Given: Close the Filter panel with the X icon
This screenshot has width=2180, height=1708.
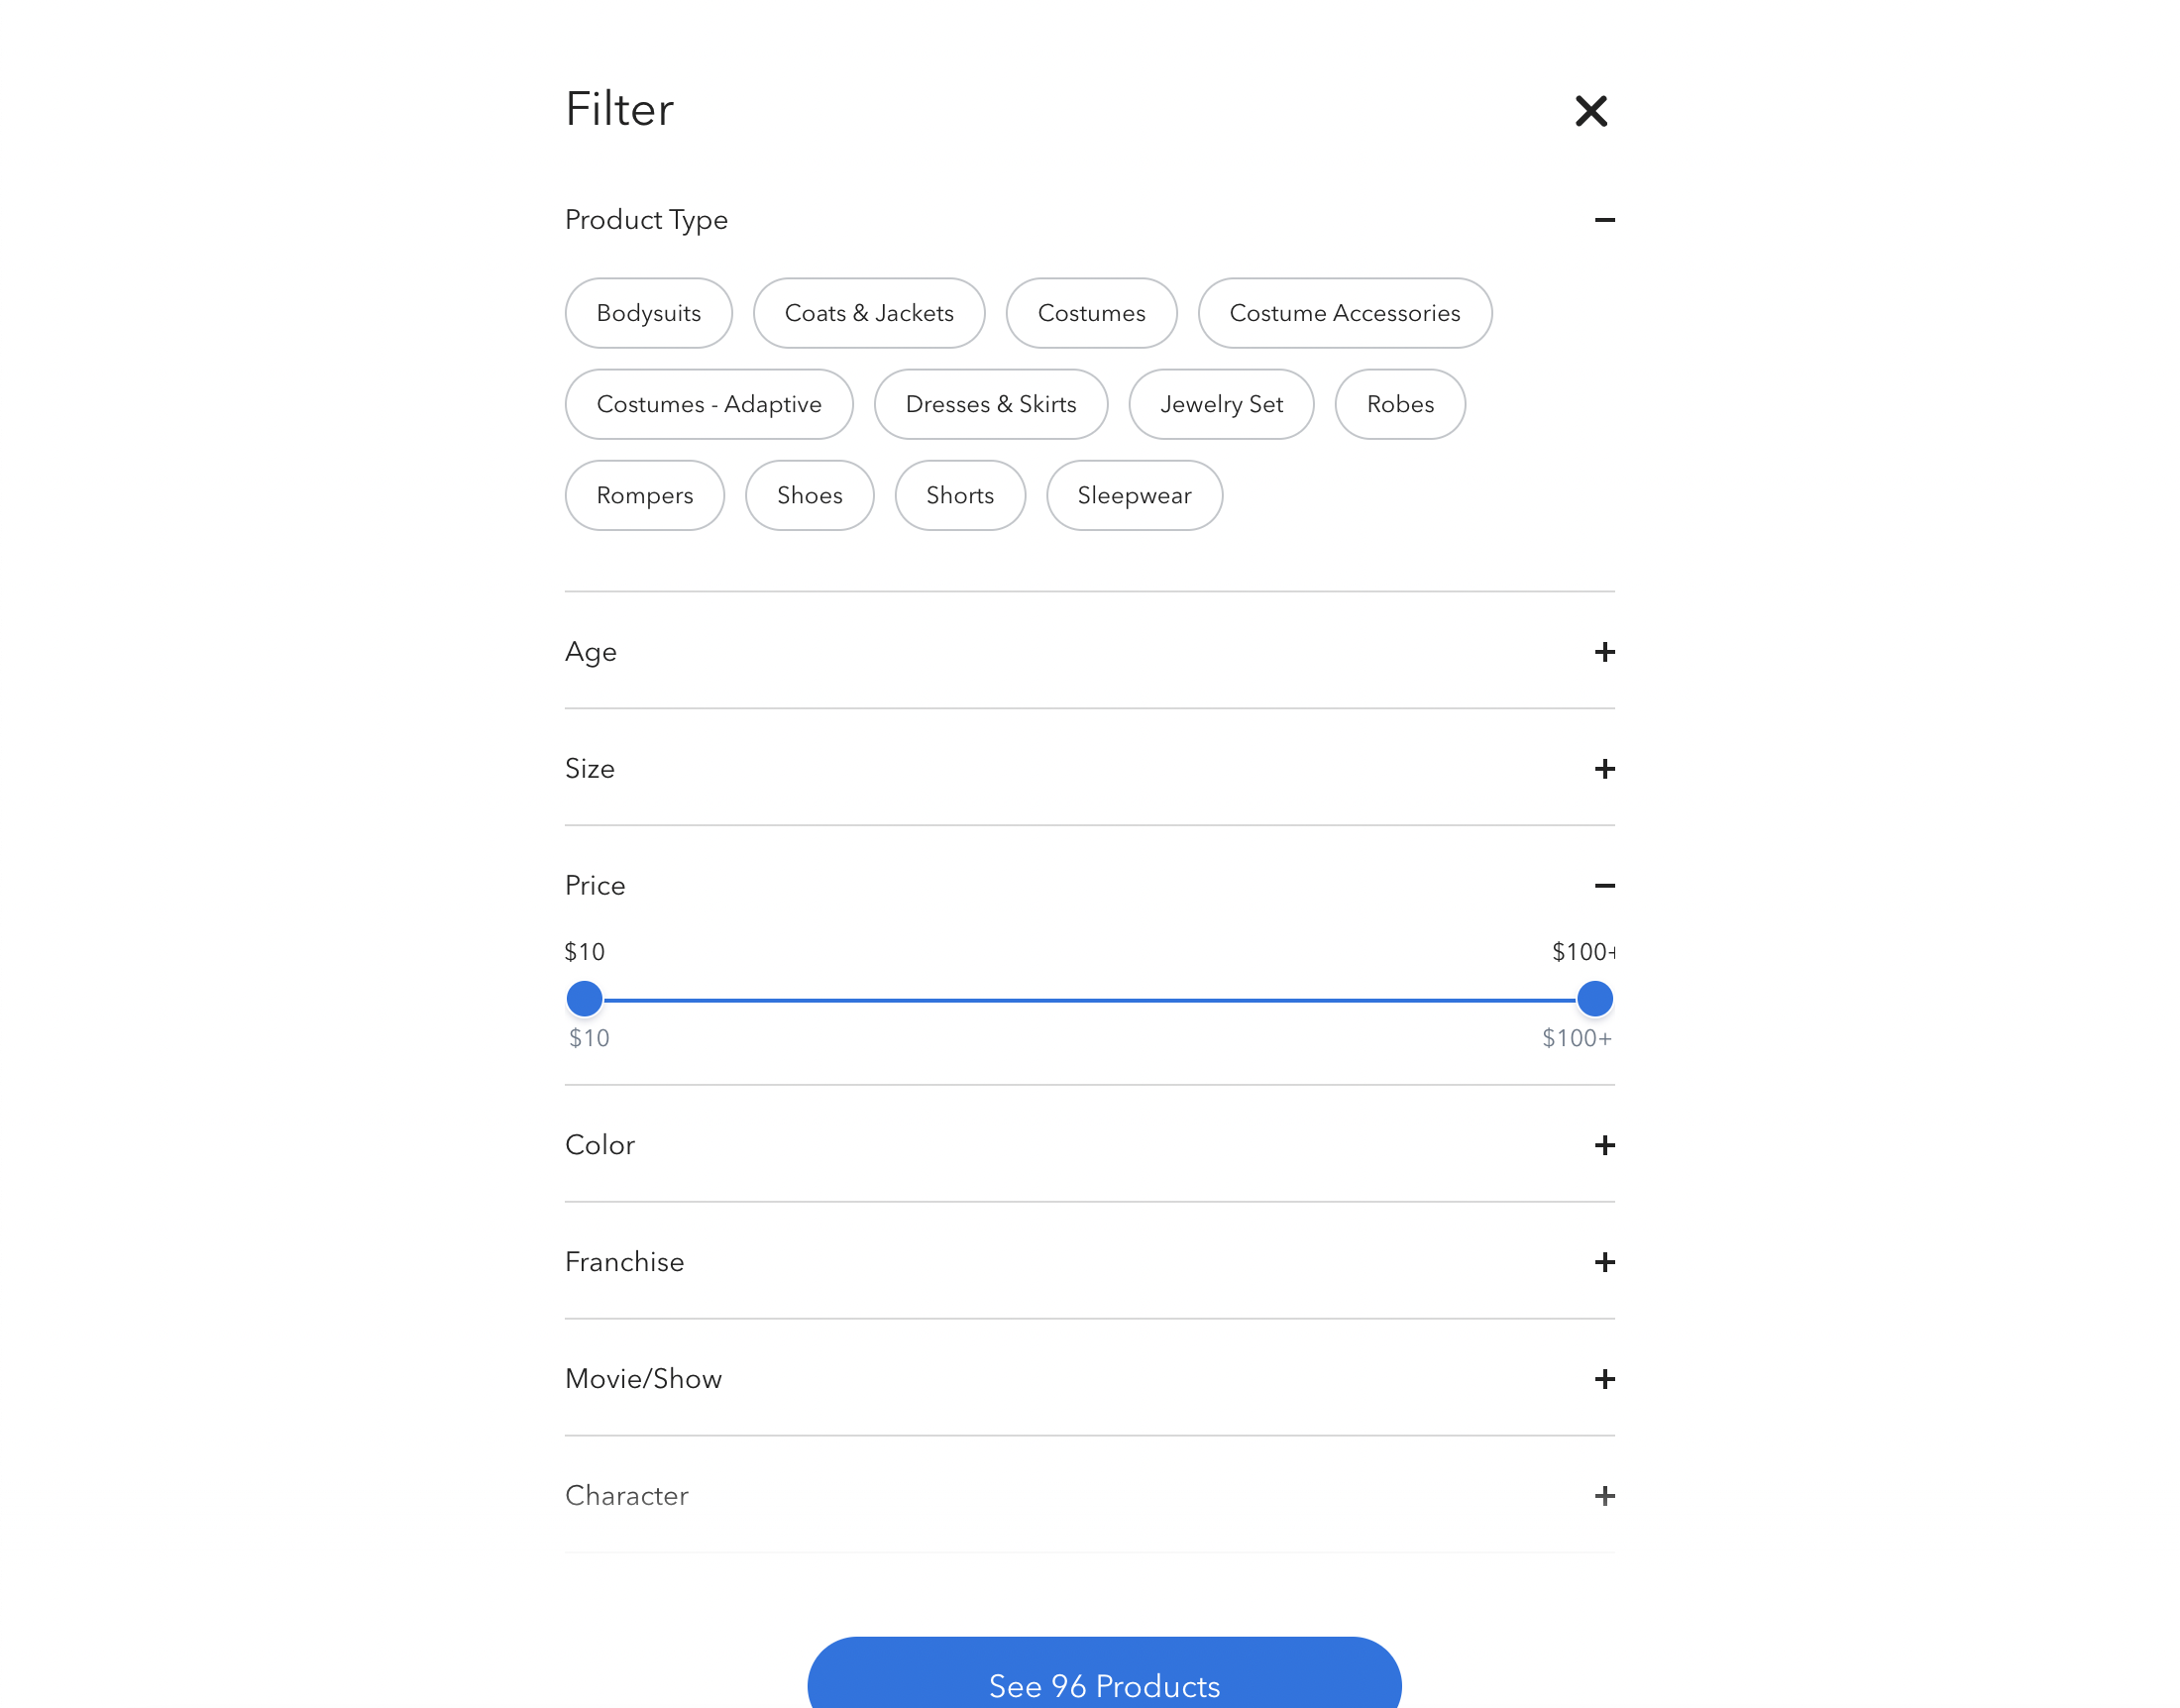Looking at the screenshot, I should click(x=1590, y=111).
